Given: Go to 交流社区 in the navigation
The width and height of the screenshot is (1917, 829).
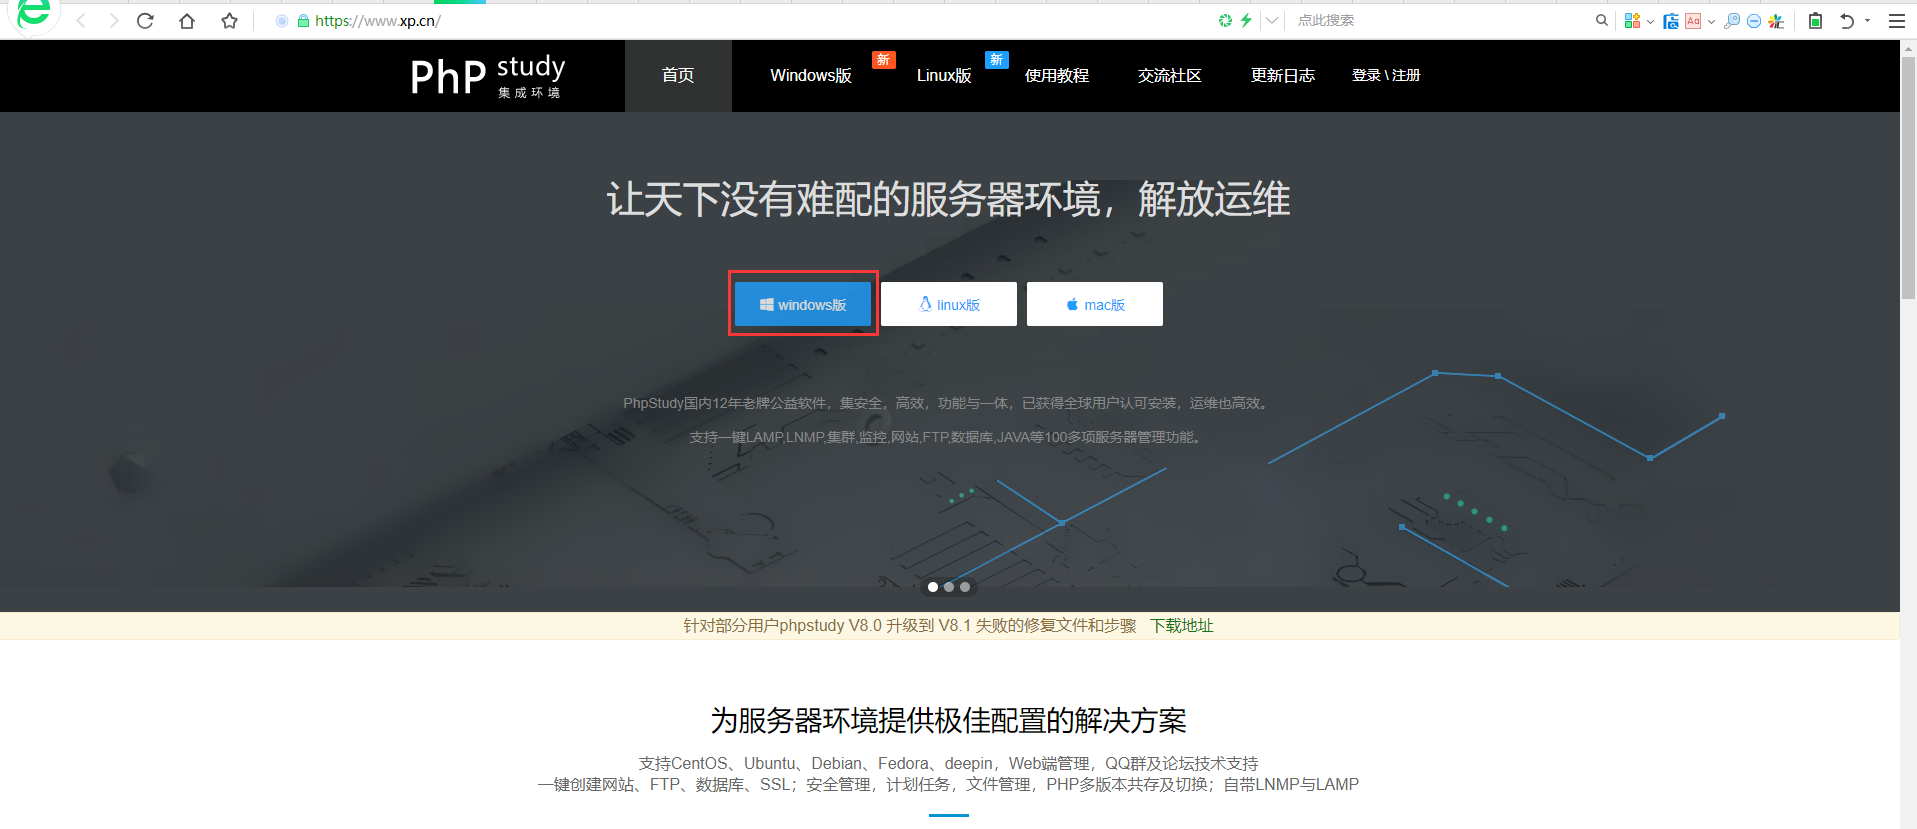Looking at the screenshot, I should coord(1170,76).
